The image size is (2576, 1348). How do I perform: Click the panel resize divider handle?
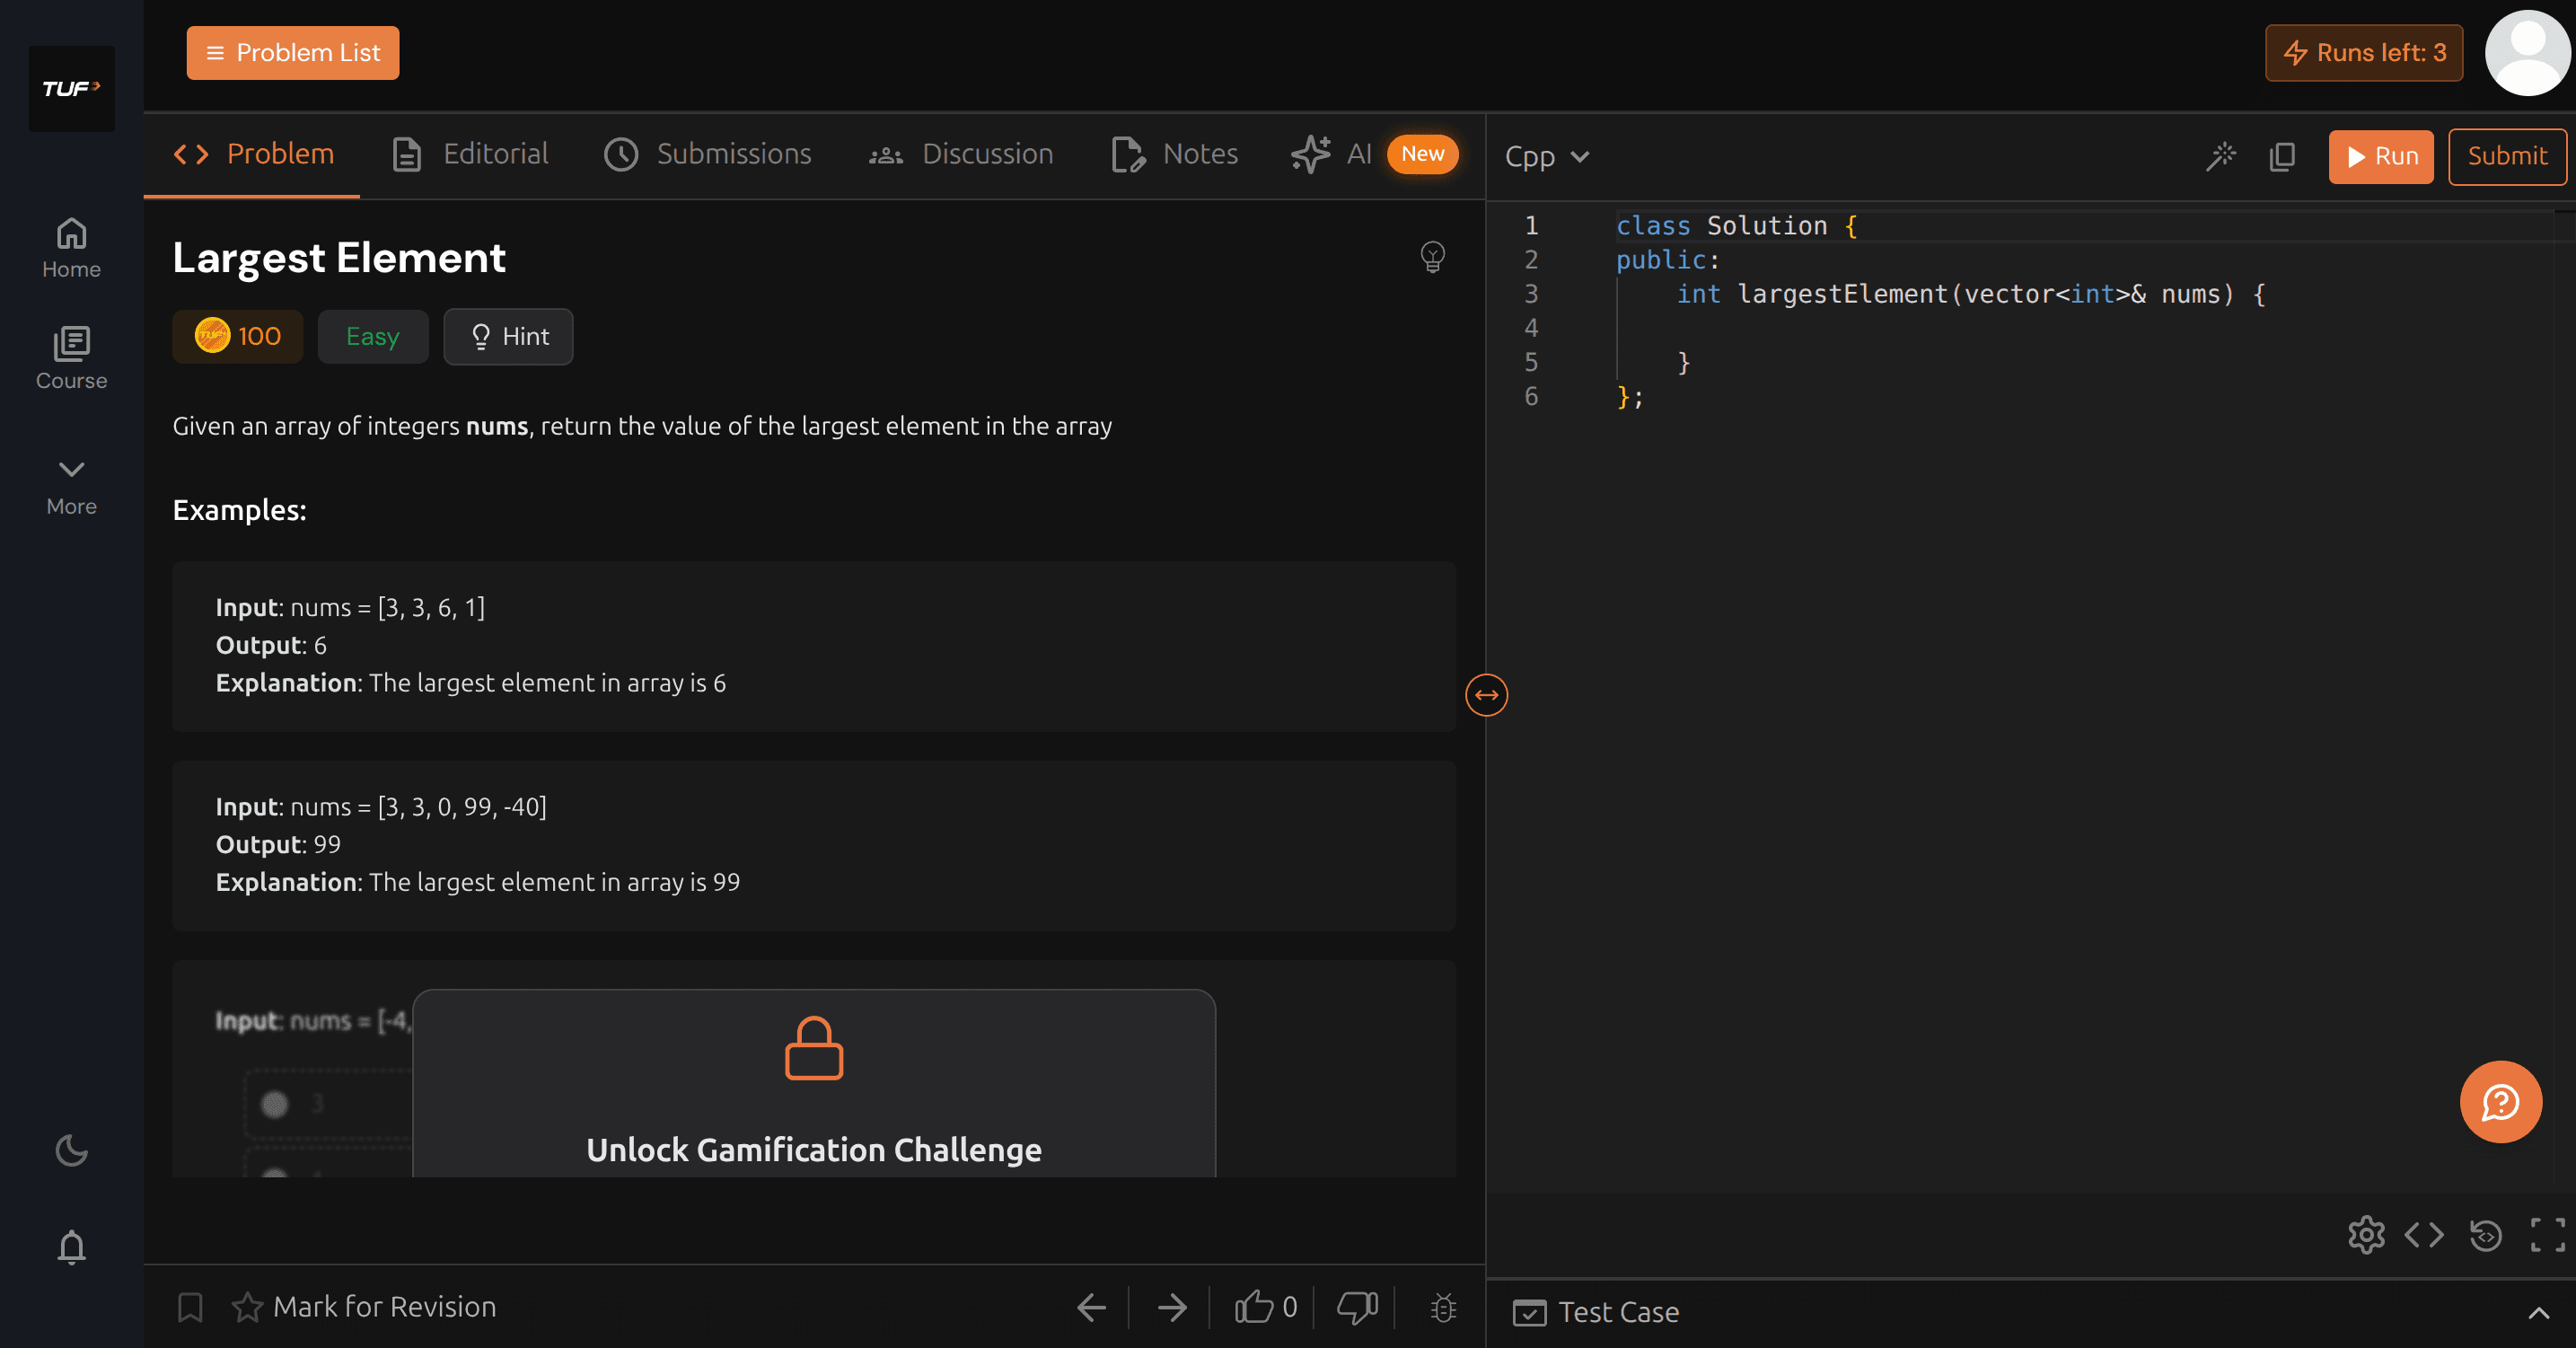[1486, 695]
